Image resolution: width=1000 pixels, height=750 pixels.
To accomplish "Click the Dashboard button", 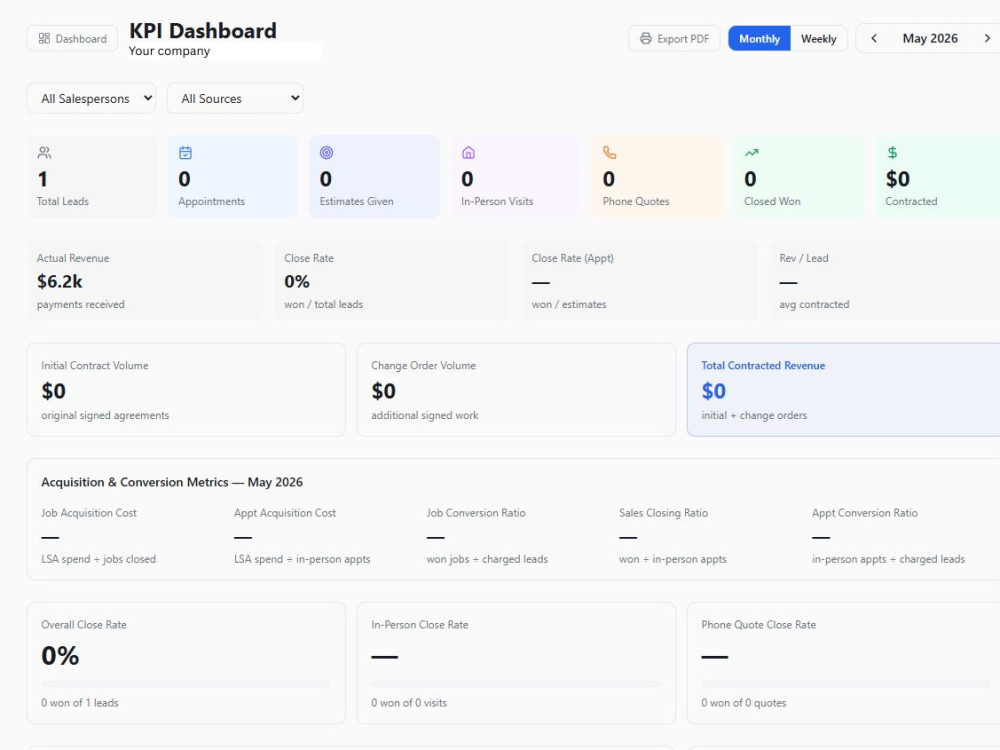I will tap(72, 38).
